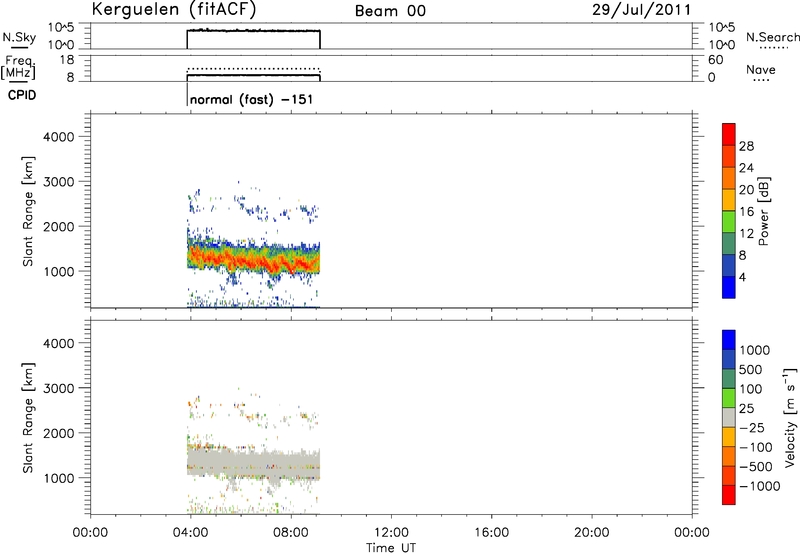Image resolution: width=800 pixels, height=554 pixels.
Task: Click the "60" Nave axis tick label
Action: coord(715,60)
